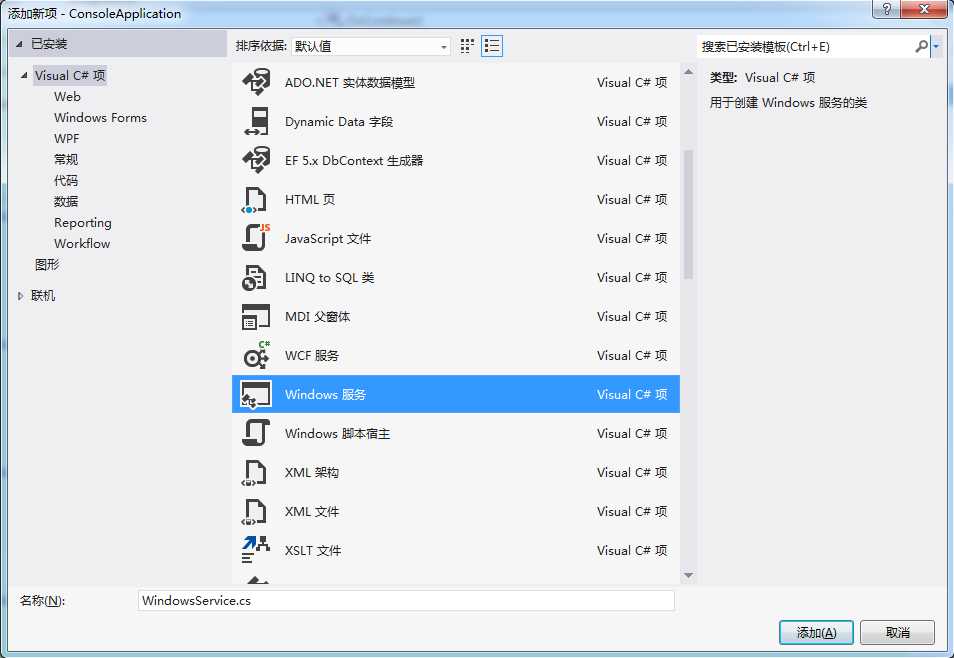Open the search options dropdown arrow

pyautogui.click(x=936, y=46)
